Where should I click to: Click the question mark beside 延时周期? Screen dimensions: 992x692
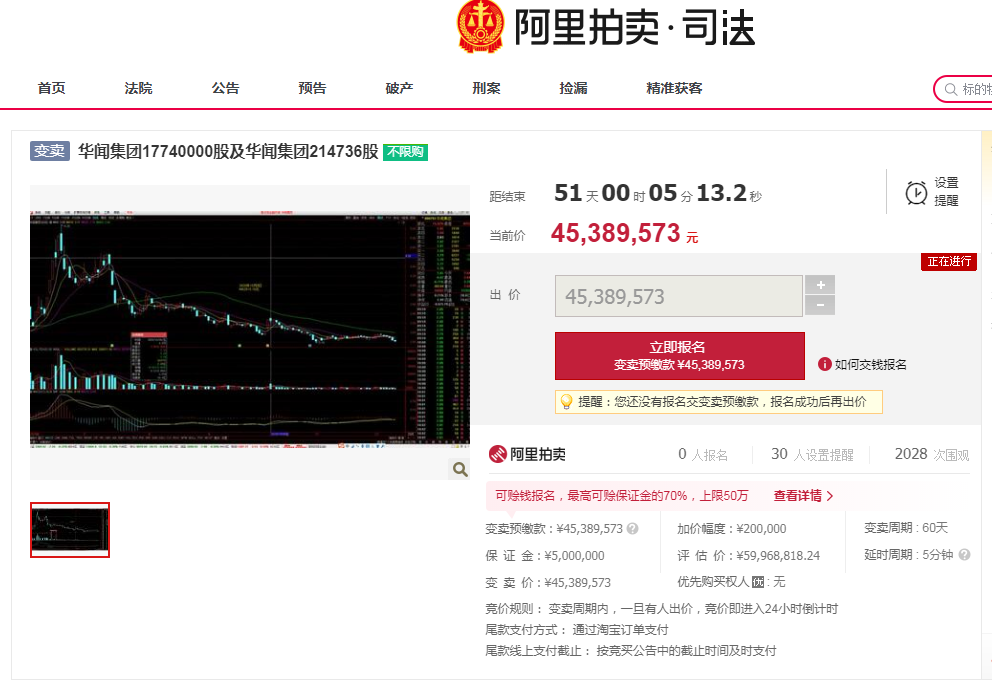(x=964, y=555)
